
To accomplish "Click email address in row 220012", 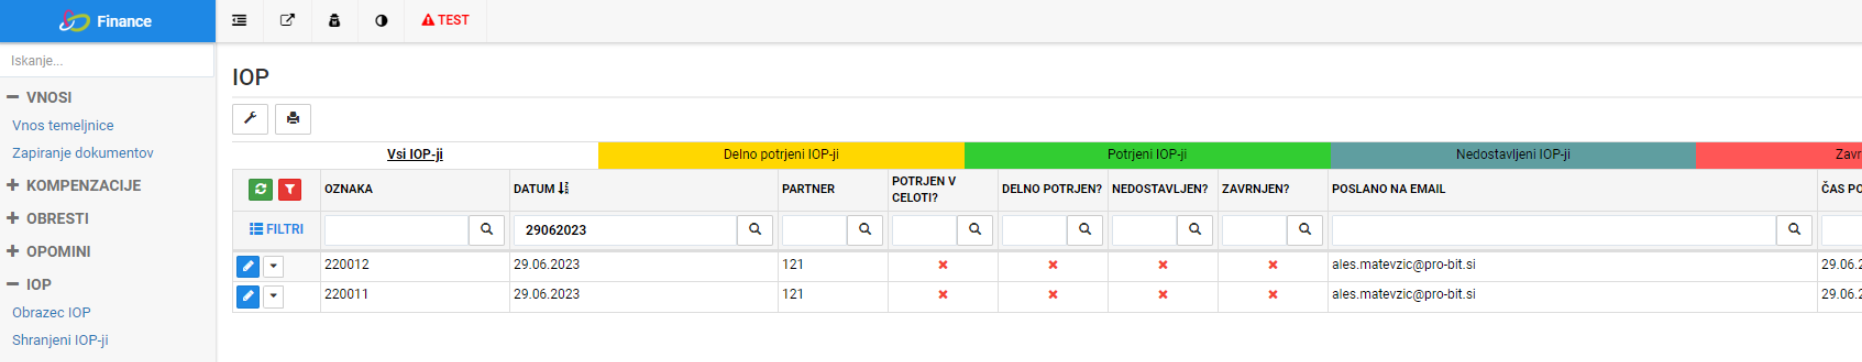I will pos(1403,265).
